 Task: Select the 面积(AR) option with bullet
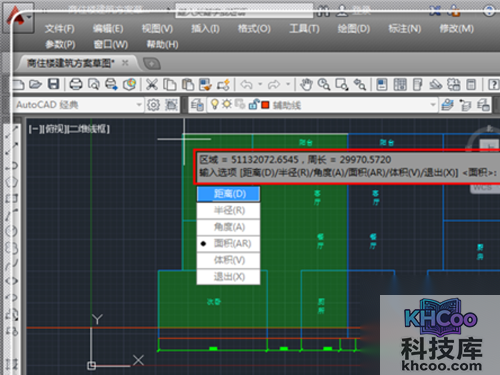point(228,244)
